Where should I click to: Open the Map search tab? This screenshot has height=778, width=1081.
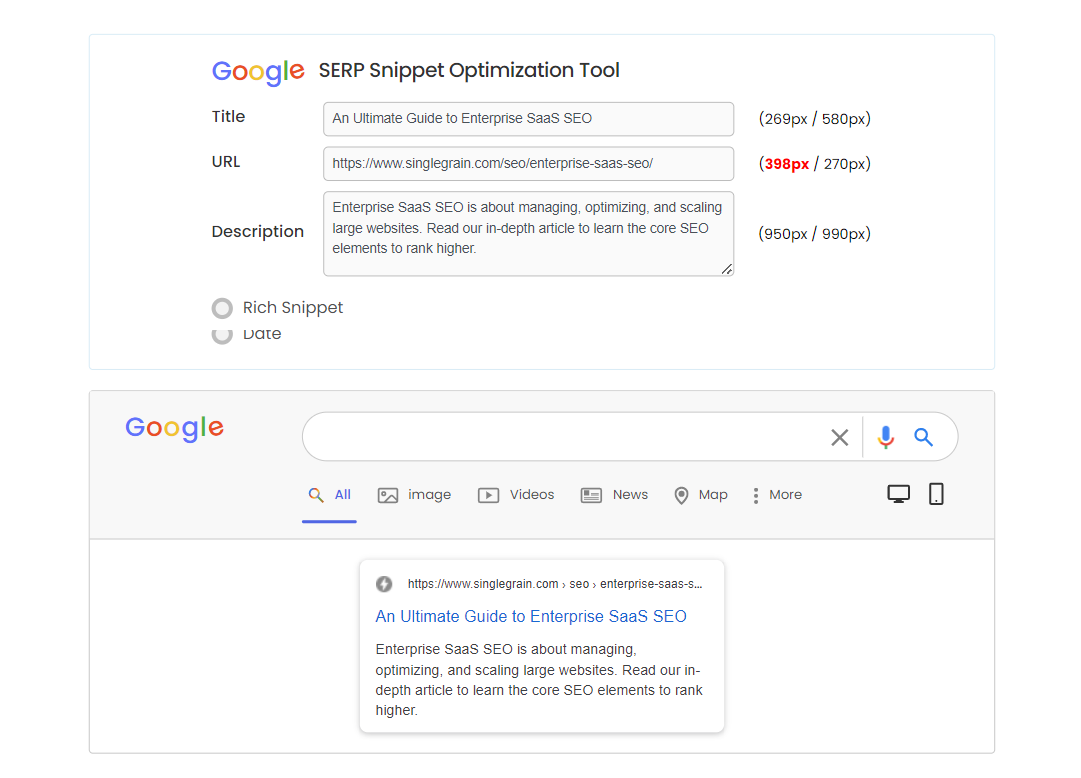tap(700, 495)
